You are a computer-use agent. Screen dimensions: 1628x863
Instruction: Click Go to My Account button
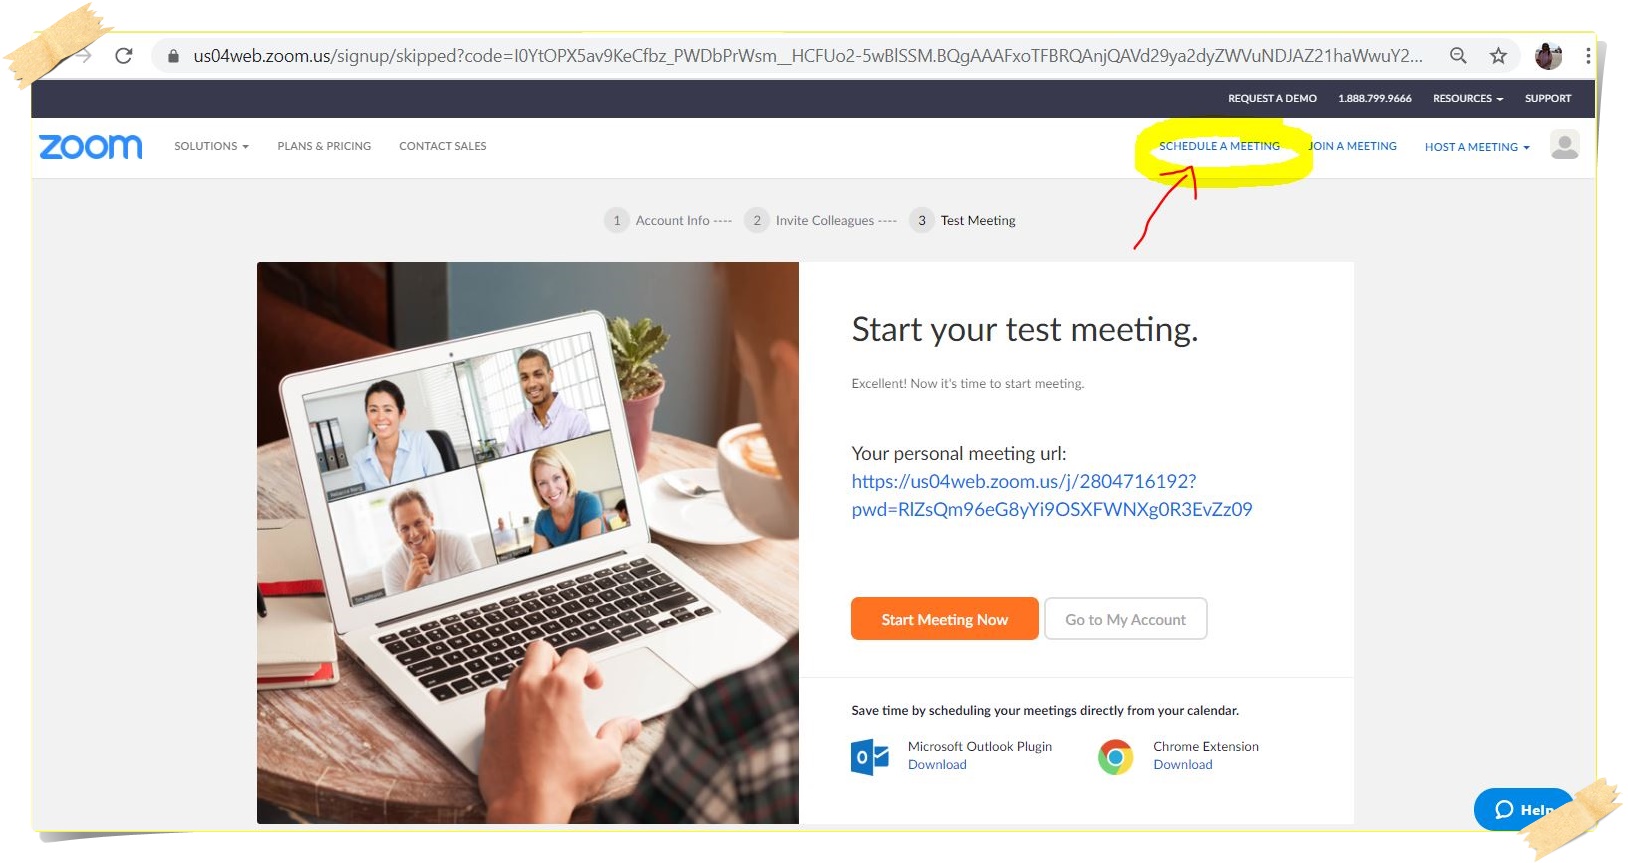tap(1125, 619)
